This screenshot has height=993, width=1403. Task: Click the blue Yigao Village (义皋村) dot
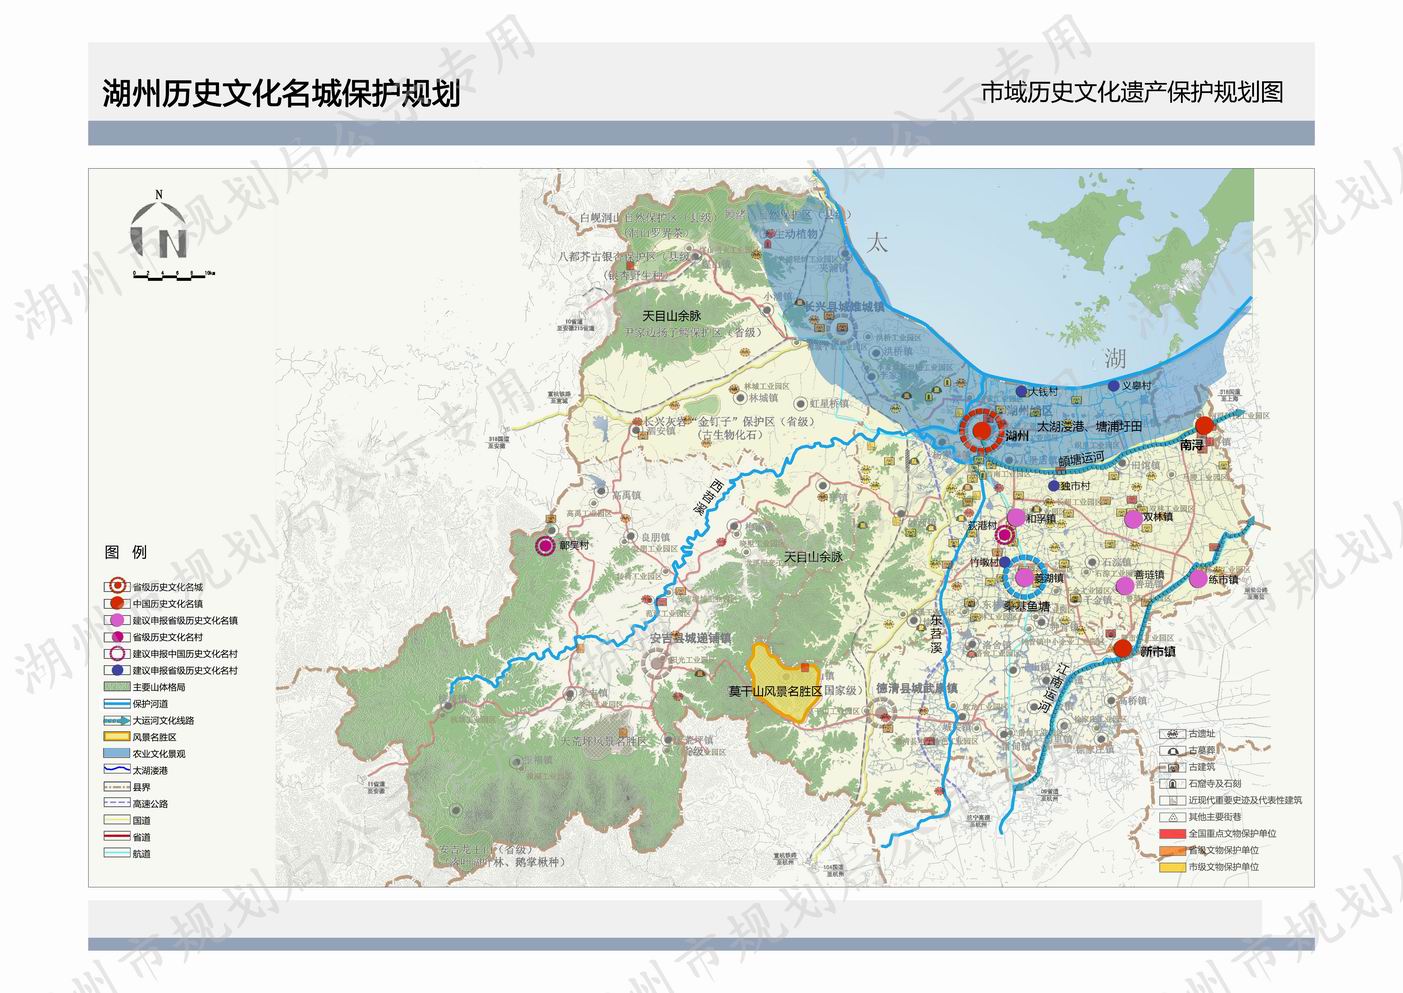click(x=1113, y=386)
